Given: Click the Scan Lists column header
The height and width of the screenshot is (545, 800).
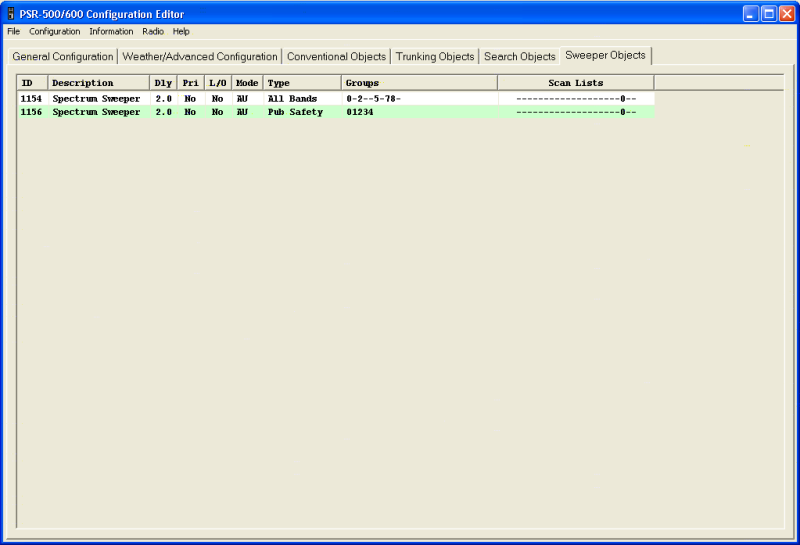Looking at the screenshot, I should [x=576, y=83].
